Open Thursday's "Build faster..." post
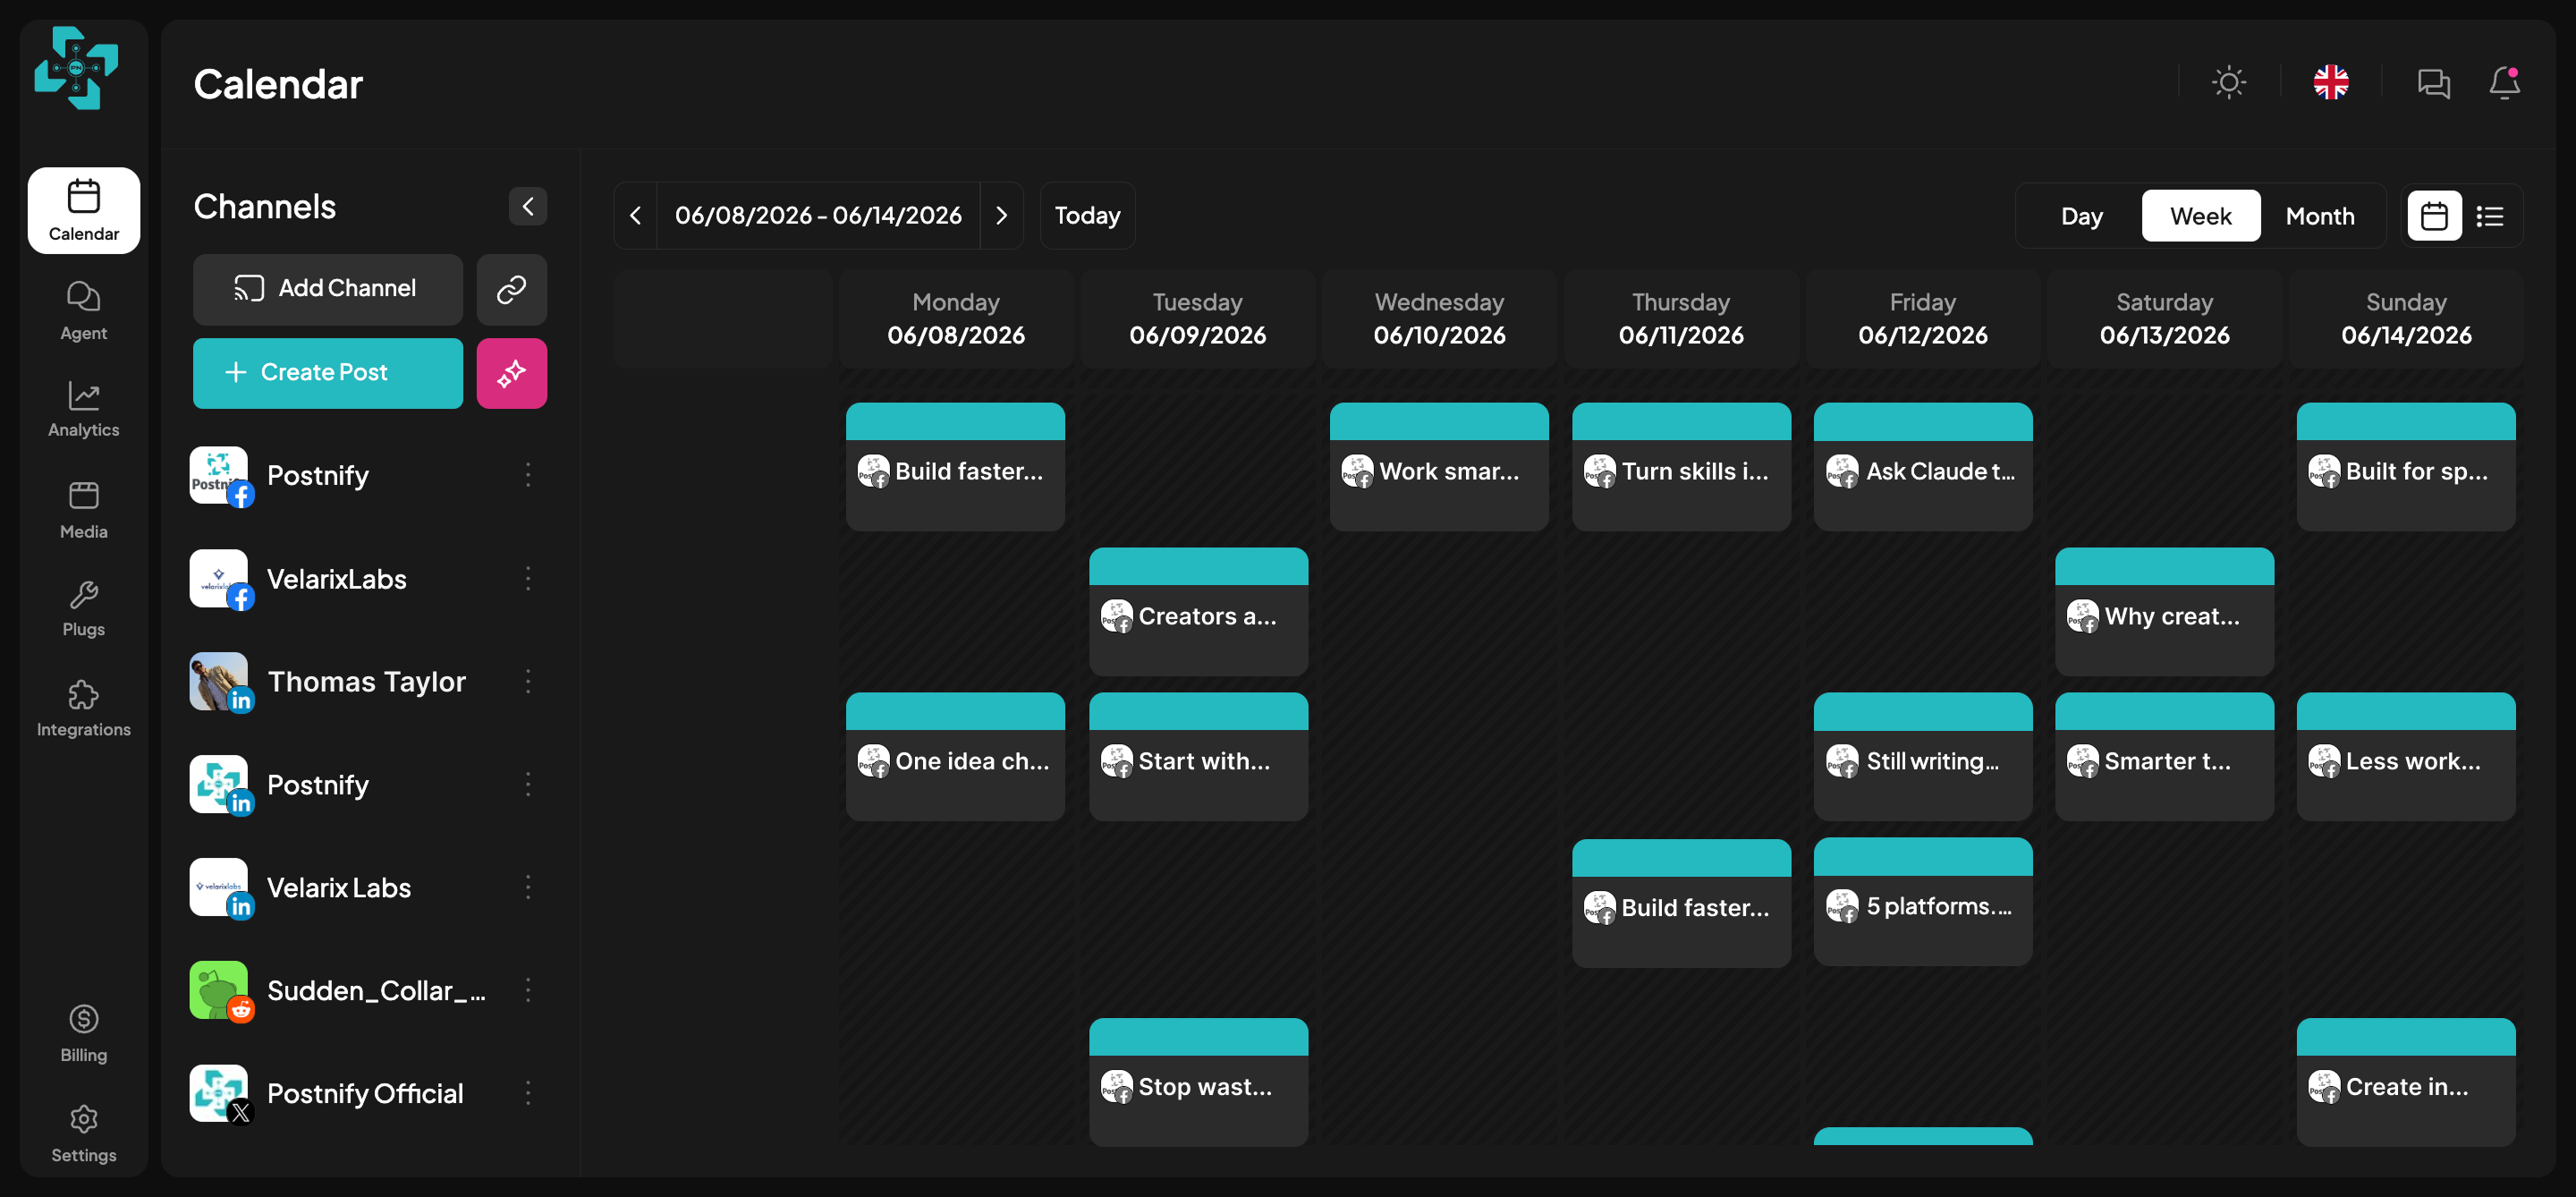The width and height of the screenshot is (2576, 1197). [x=1681, y=903]
